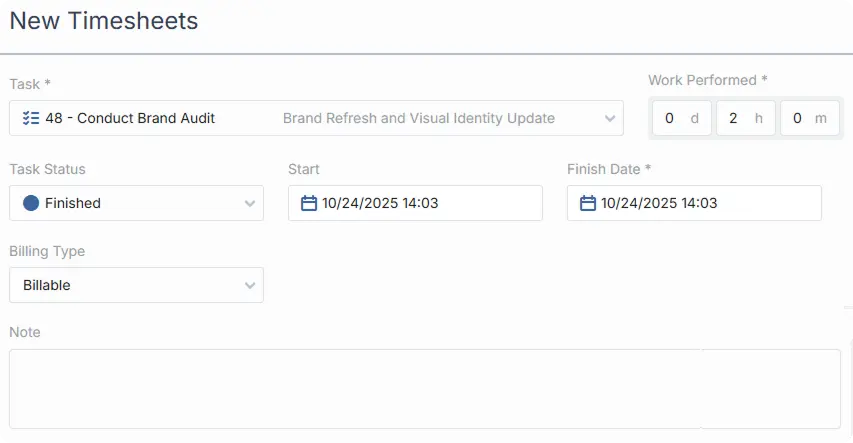Expand the Task Status dropdown arrow

[x=250, y=203]
